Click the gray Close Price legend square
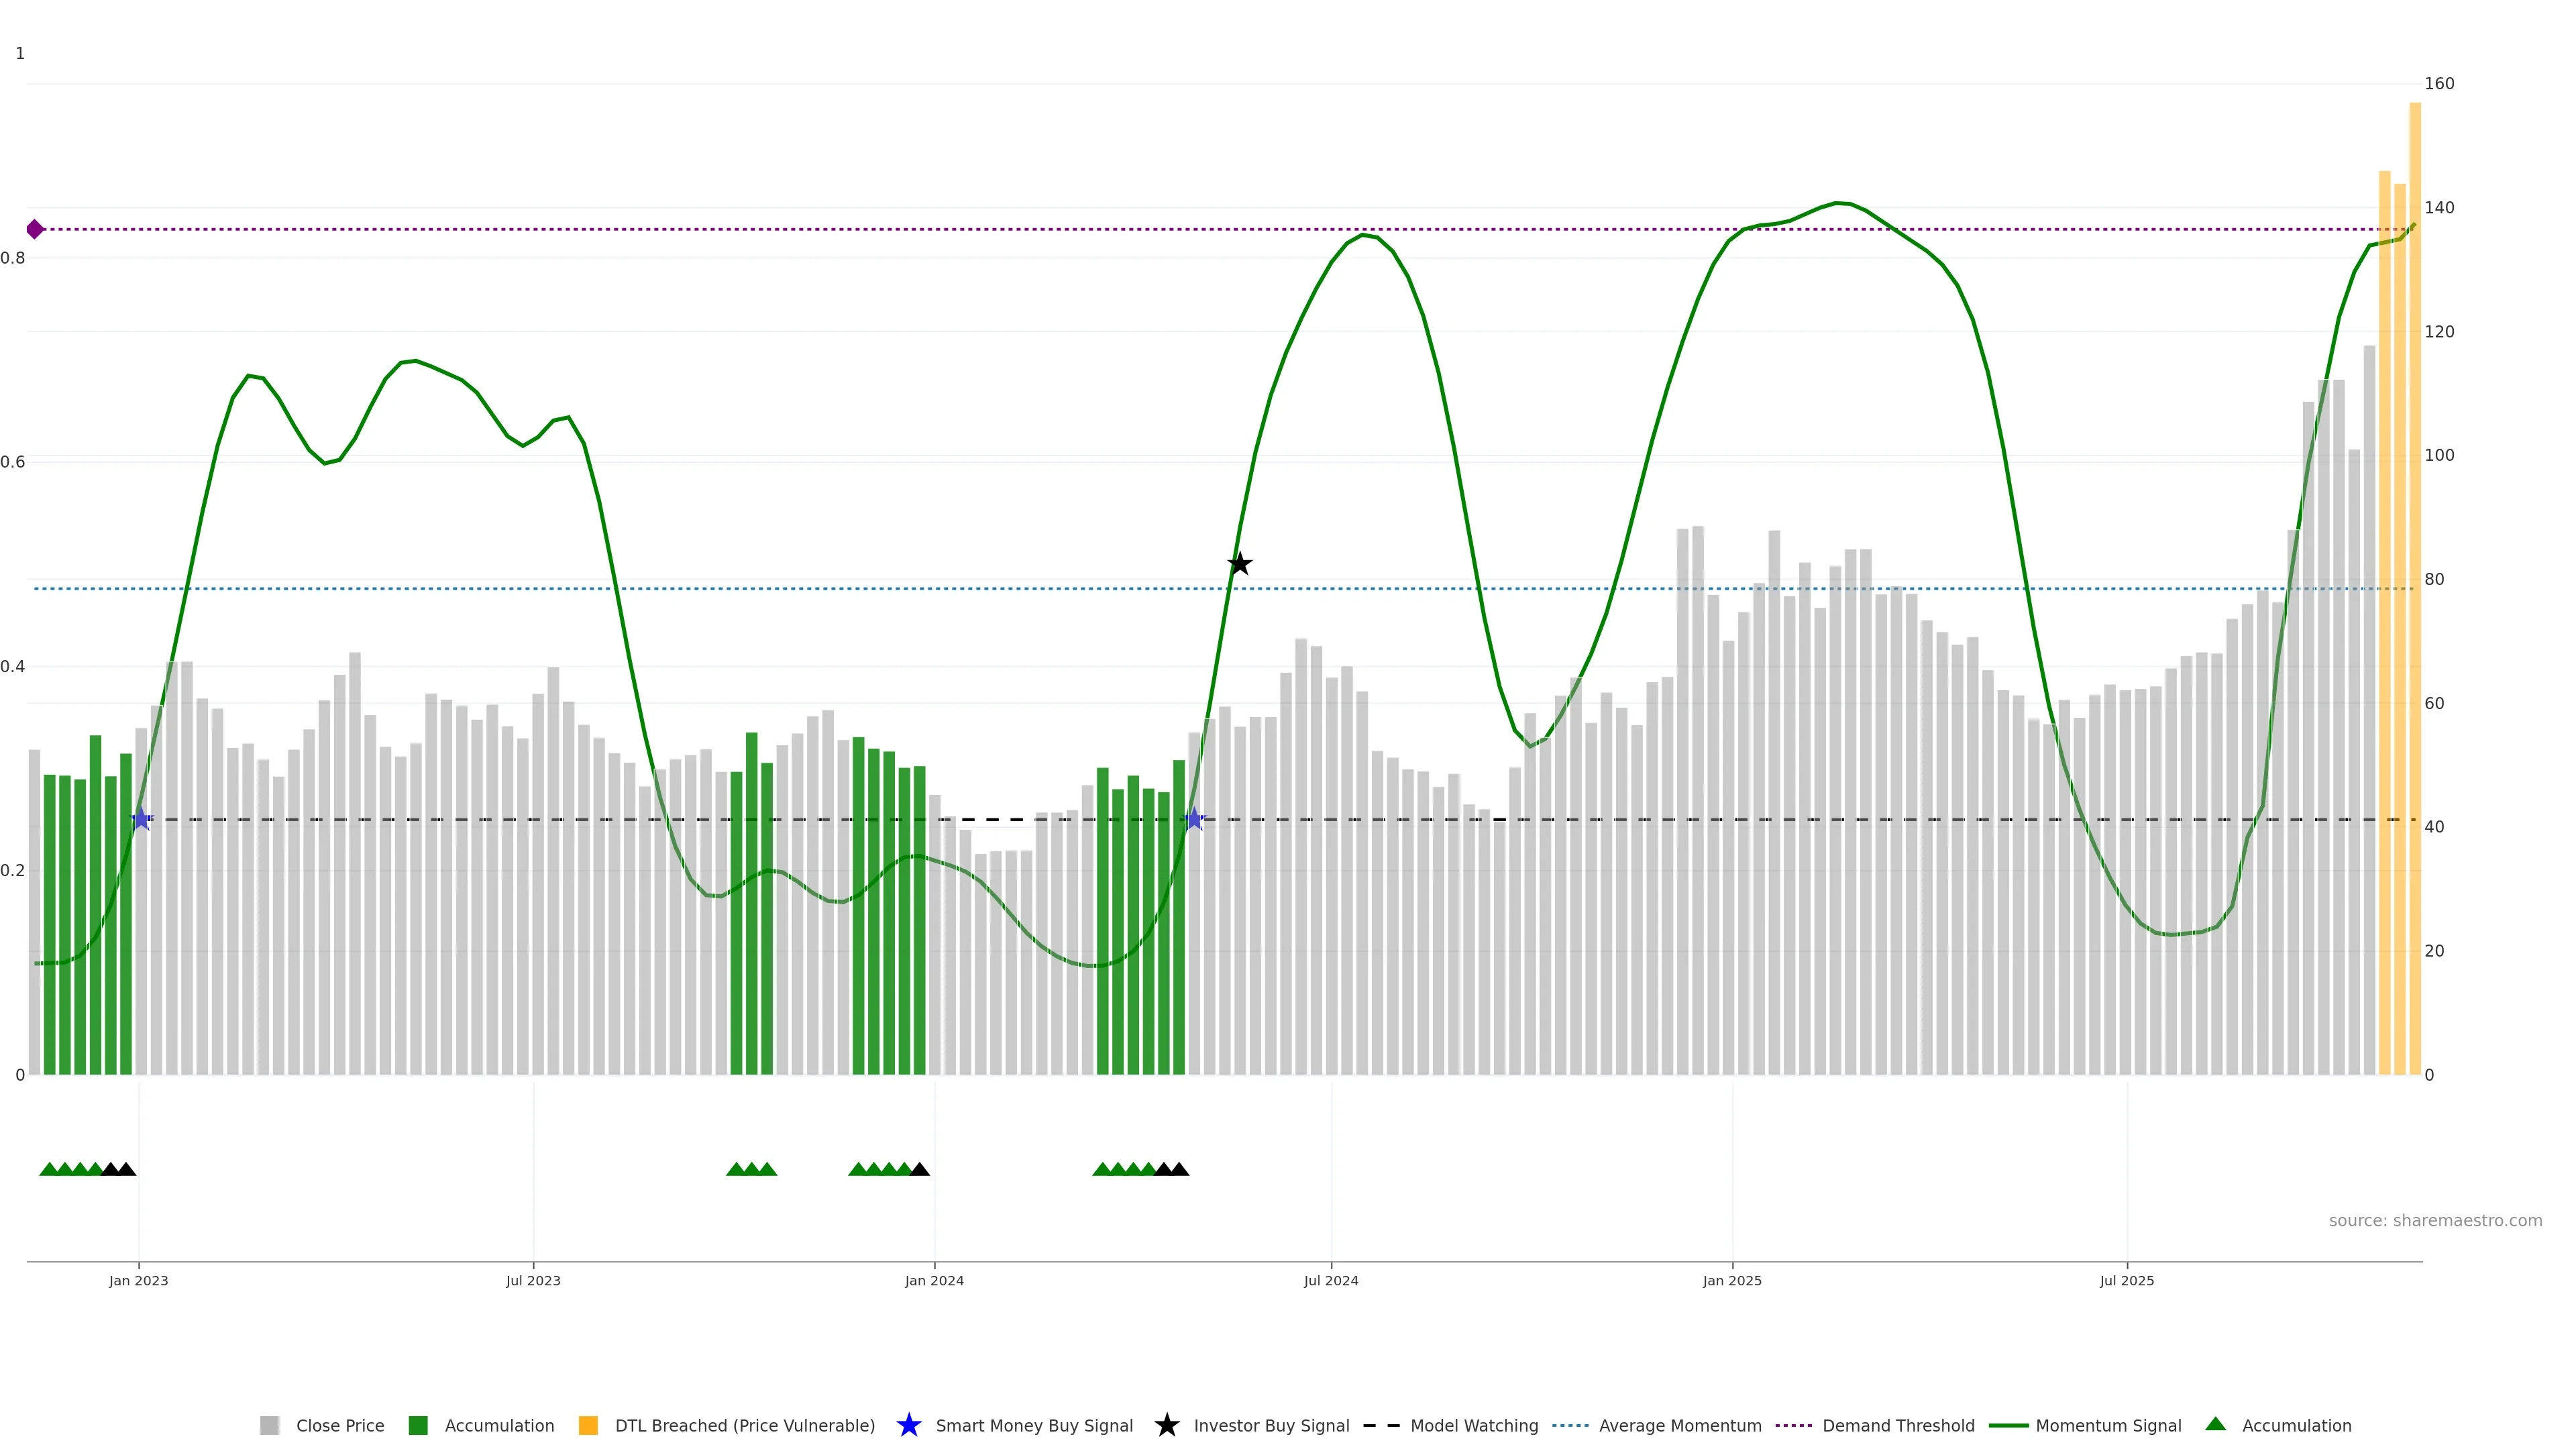This screenshot has height=1449, width=2576. [269, 1425]
